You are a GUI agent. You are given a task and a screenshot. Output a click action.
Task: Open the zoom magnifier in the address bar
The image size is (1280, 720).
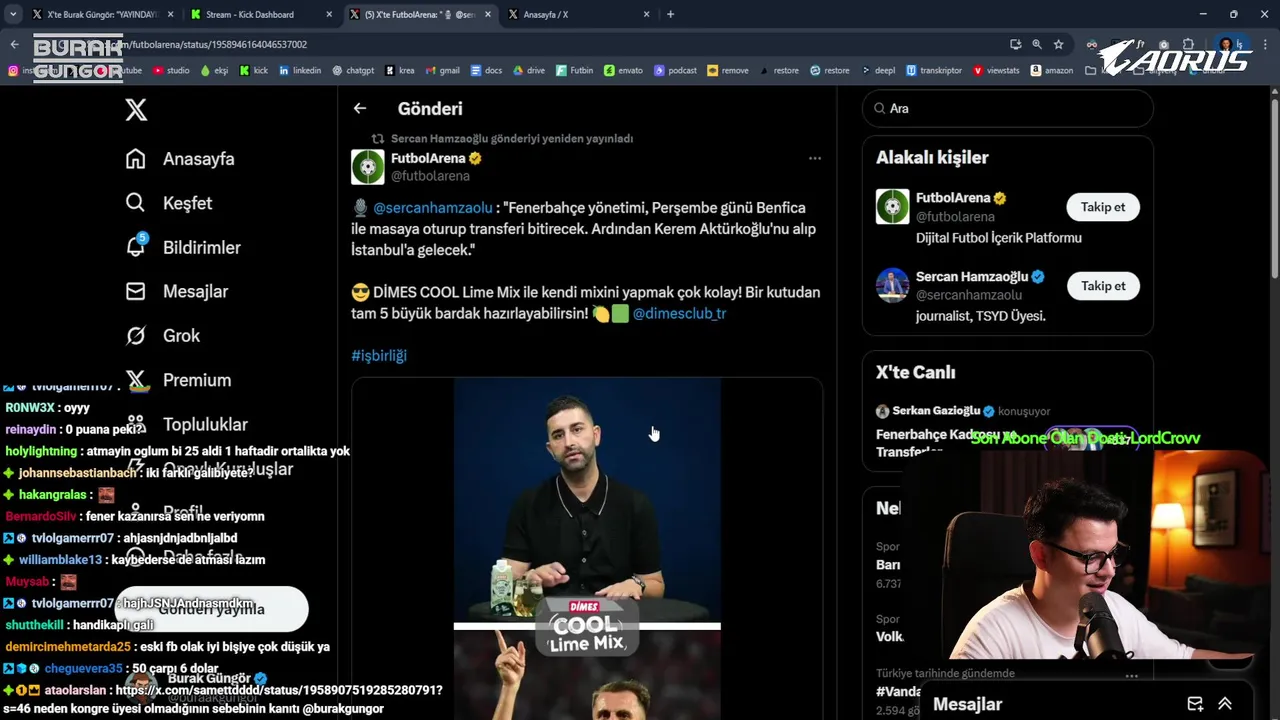[x=1037, y=44]
